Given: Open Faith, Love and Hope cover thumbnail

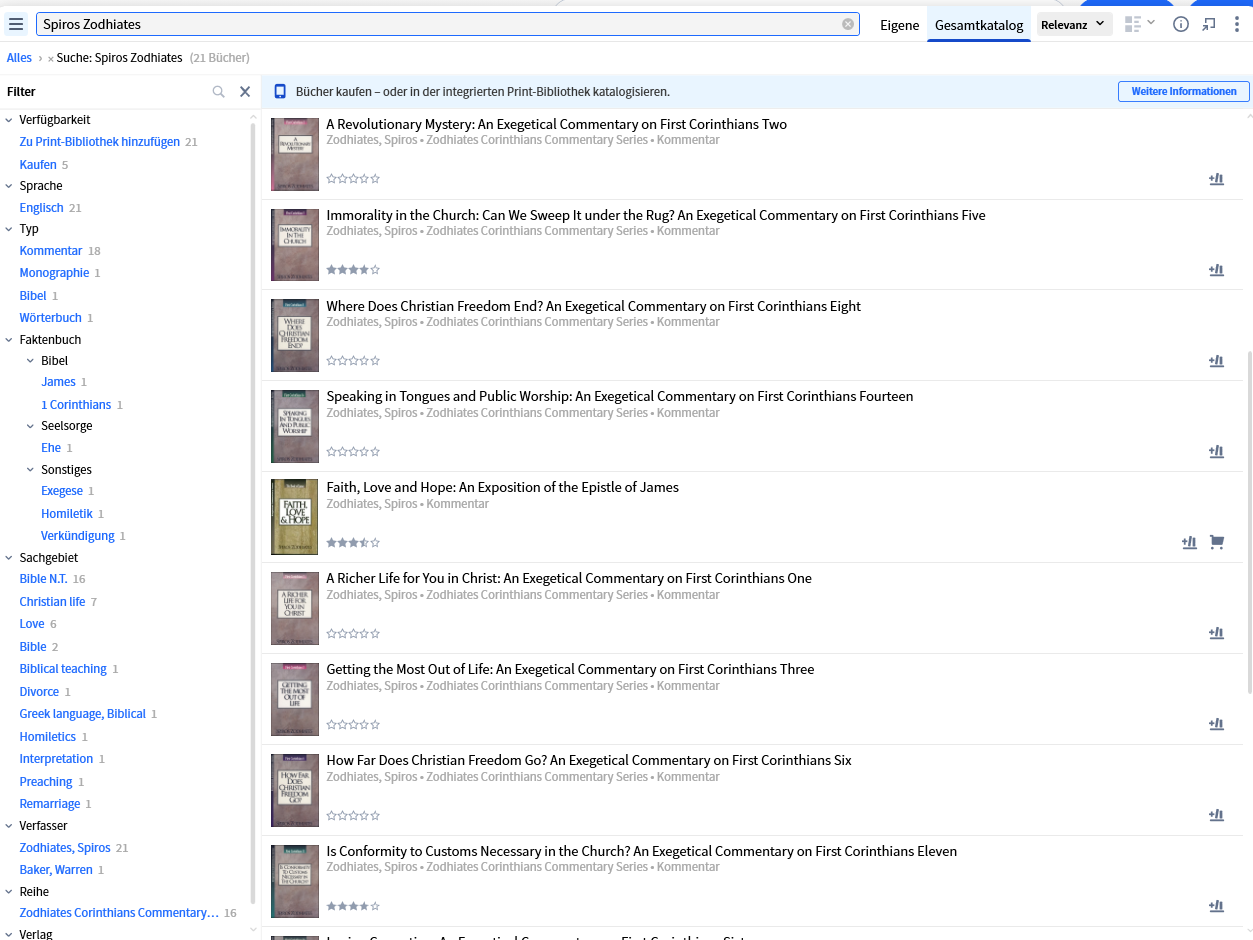Looking at the screenshot, I should (x=295, y=517).
